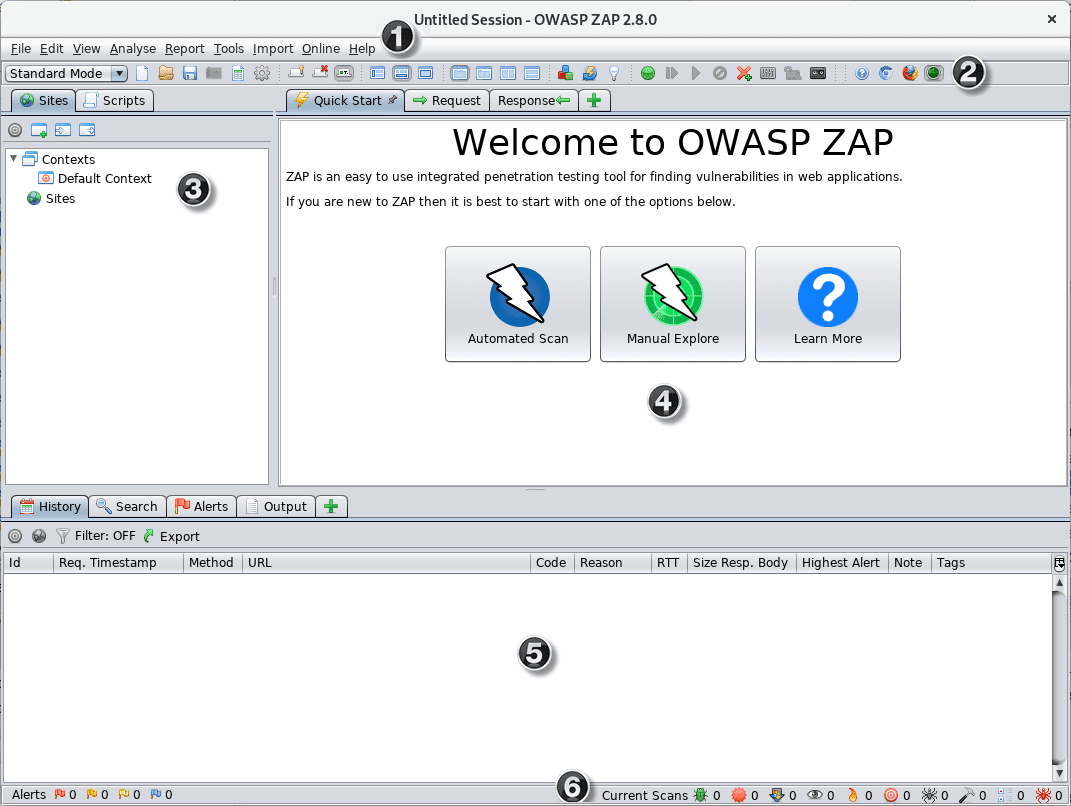Click the Automated Scan button
Viewport: 1071px width, 806px height.
click(517, 304)
